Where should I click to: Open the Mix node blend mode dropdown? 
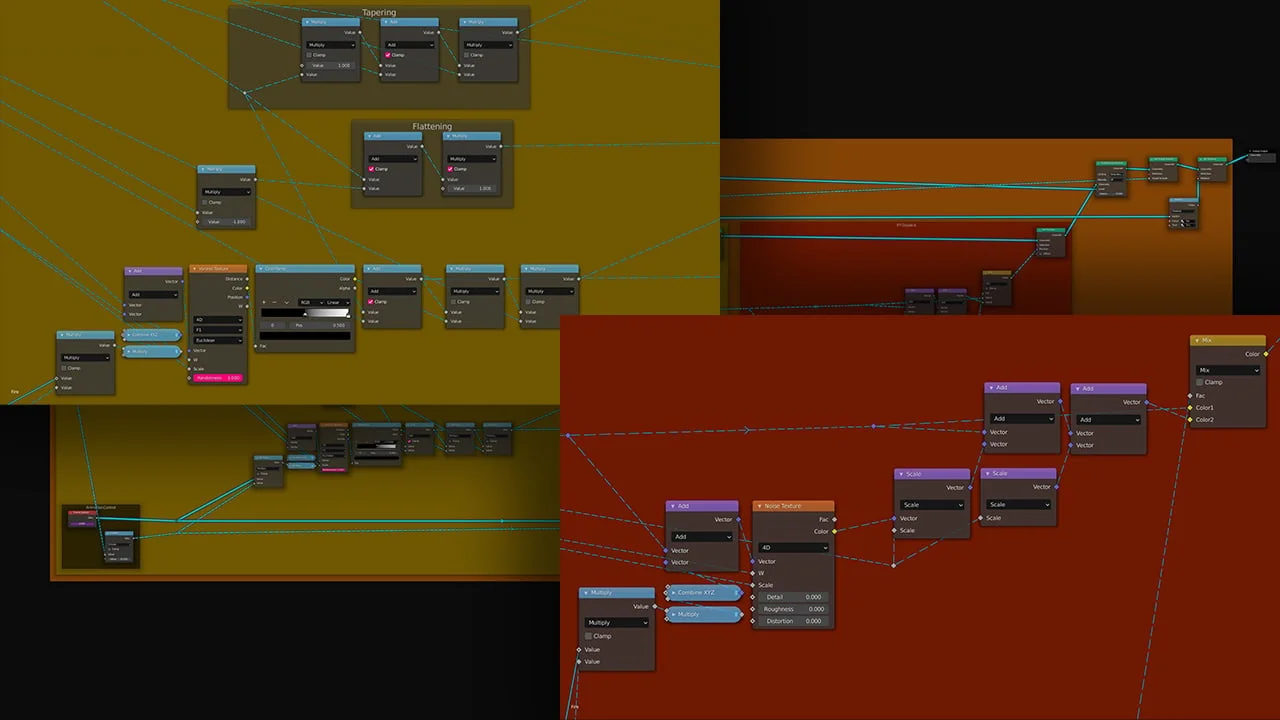click(x=1229, y=370)
